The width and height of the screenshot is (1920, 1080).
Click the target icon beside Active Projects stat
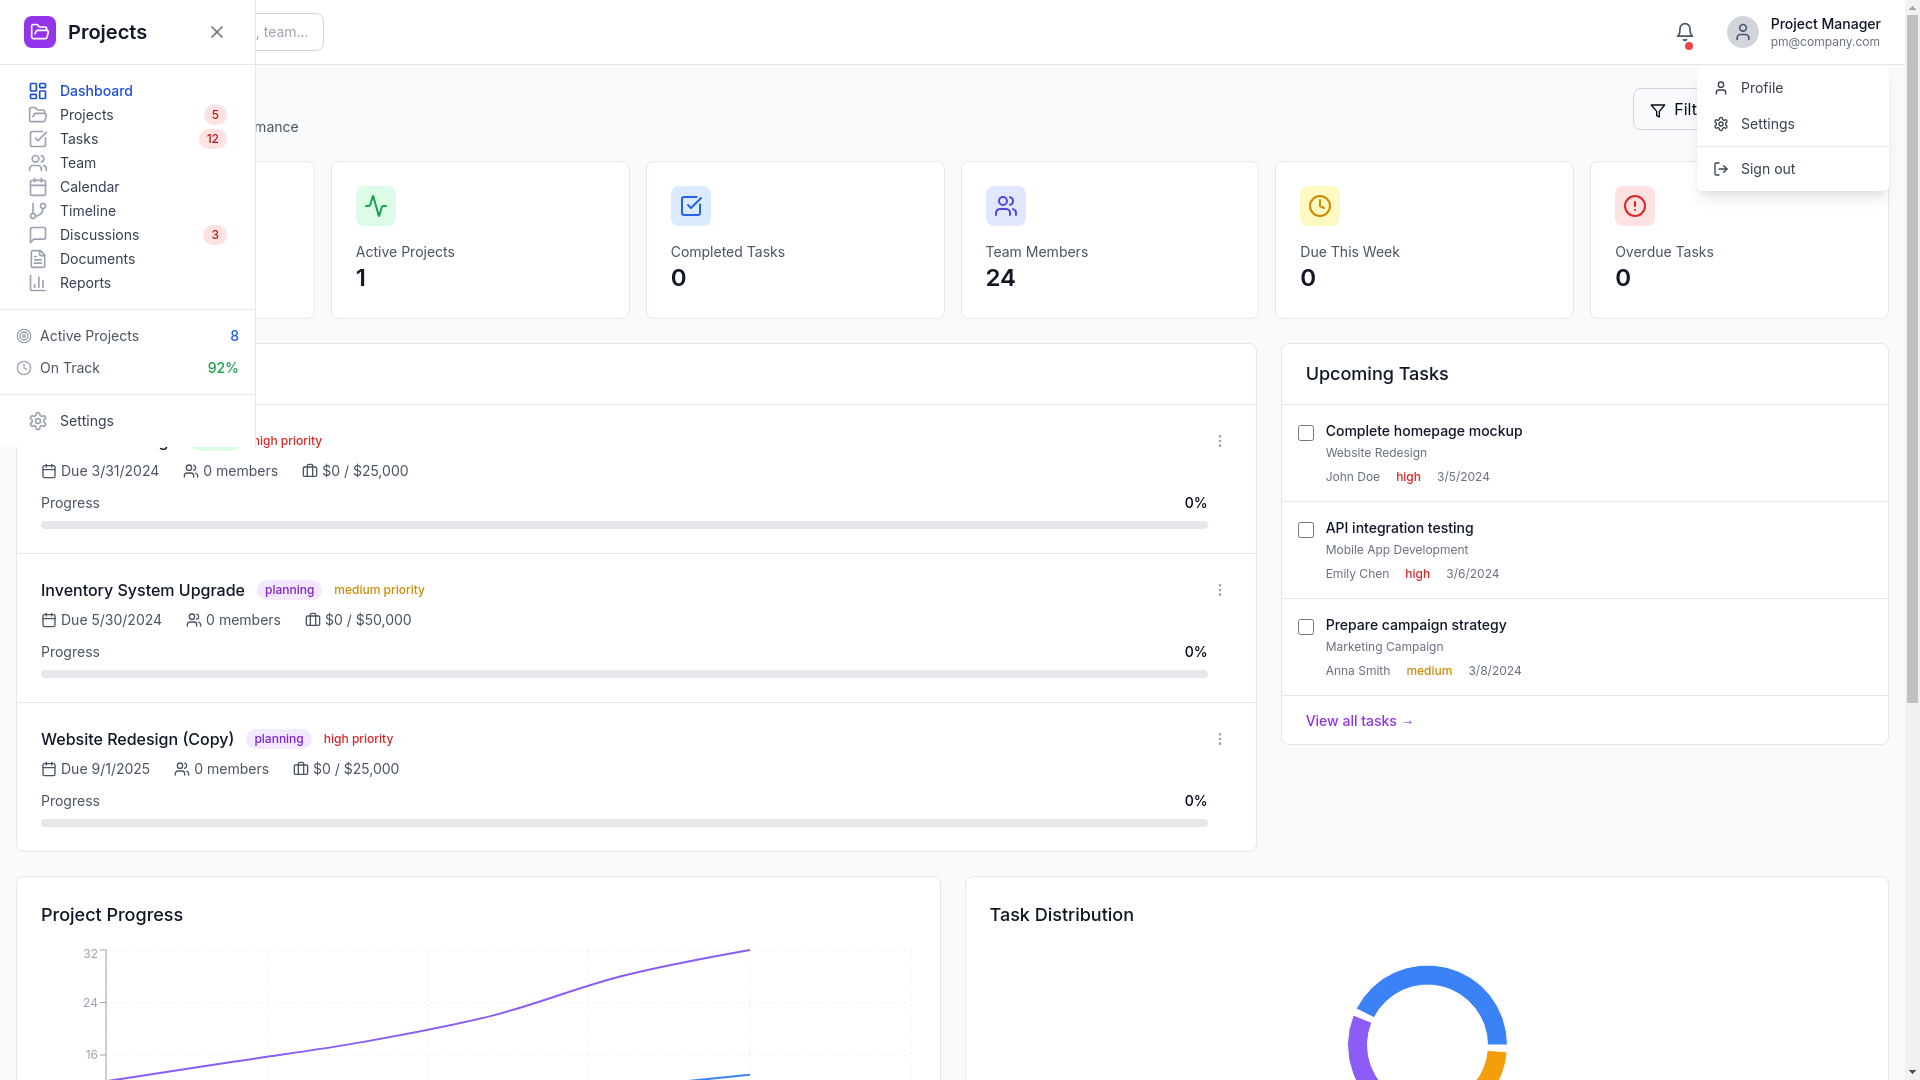point(24,336)
